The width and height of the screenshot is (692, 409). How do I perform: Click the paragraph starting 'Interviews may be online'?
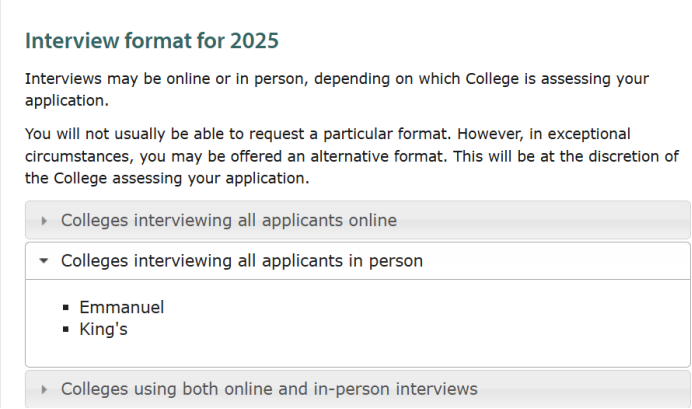336,78
